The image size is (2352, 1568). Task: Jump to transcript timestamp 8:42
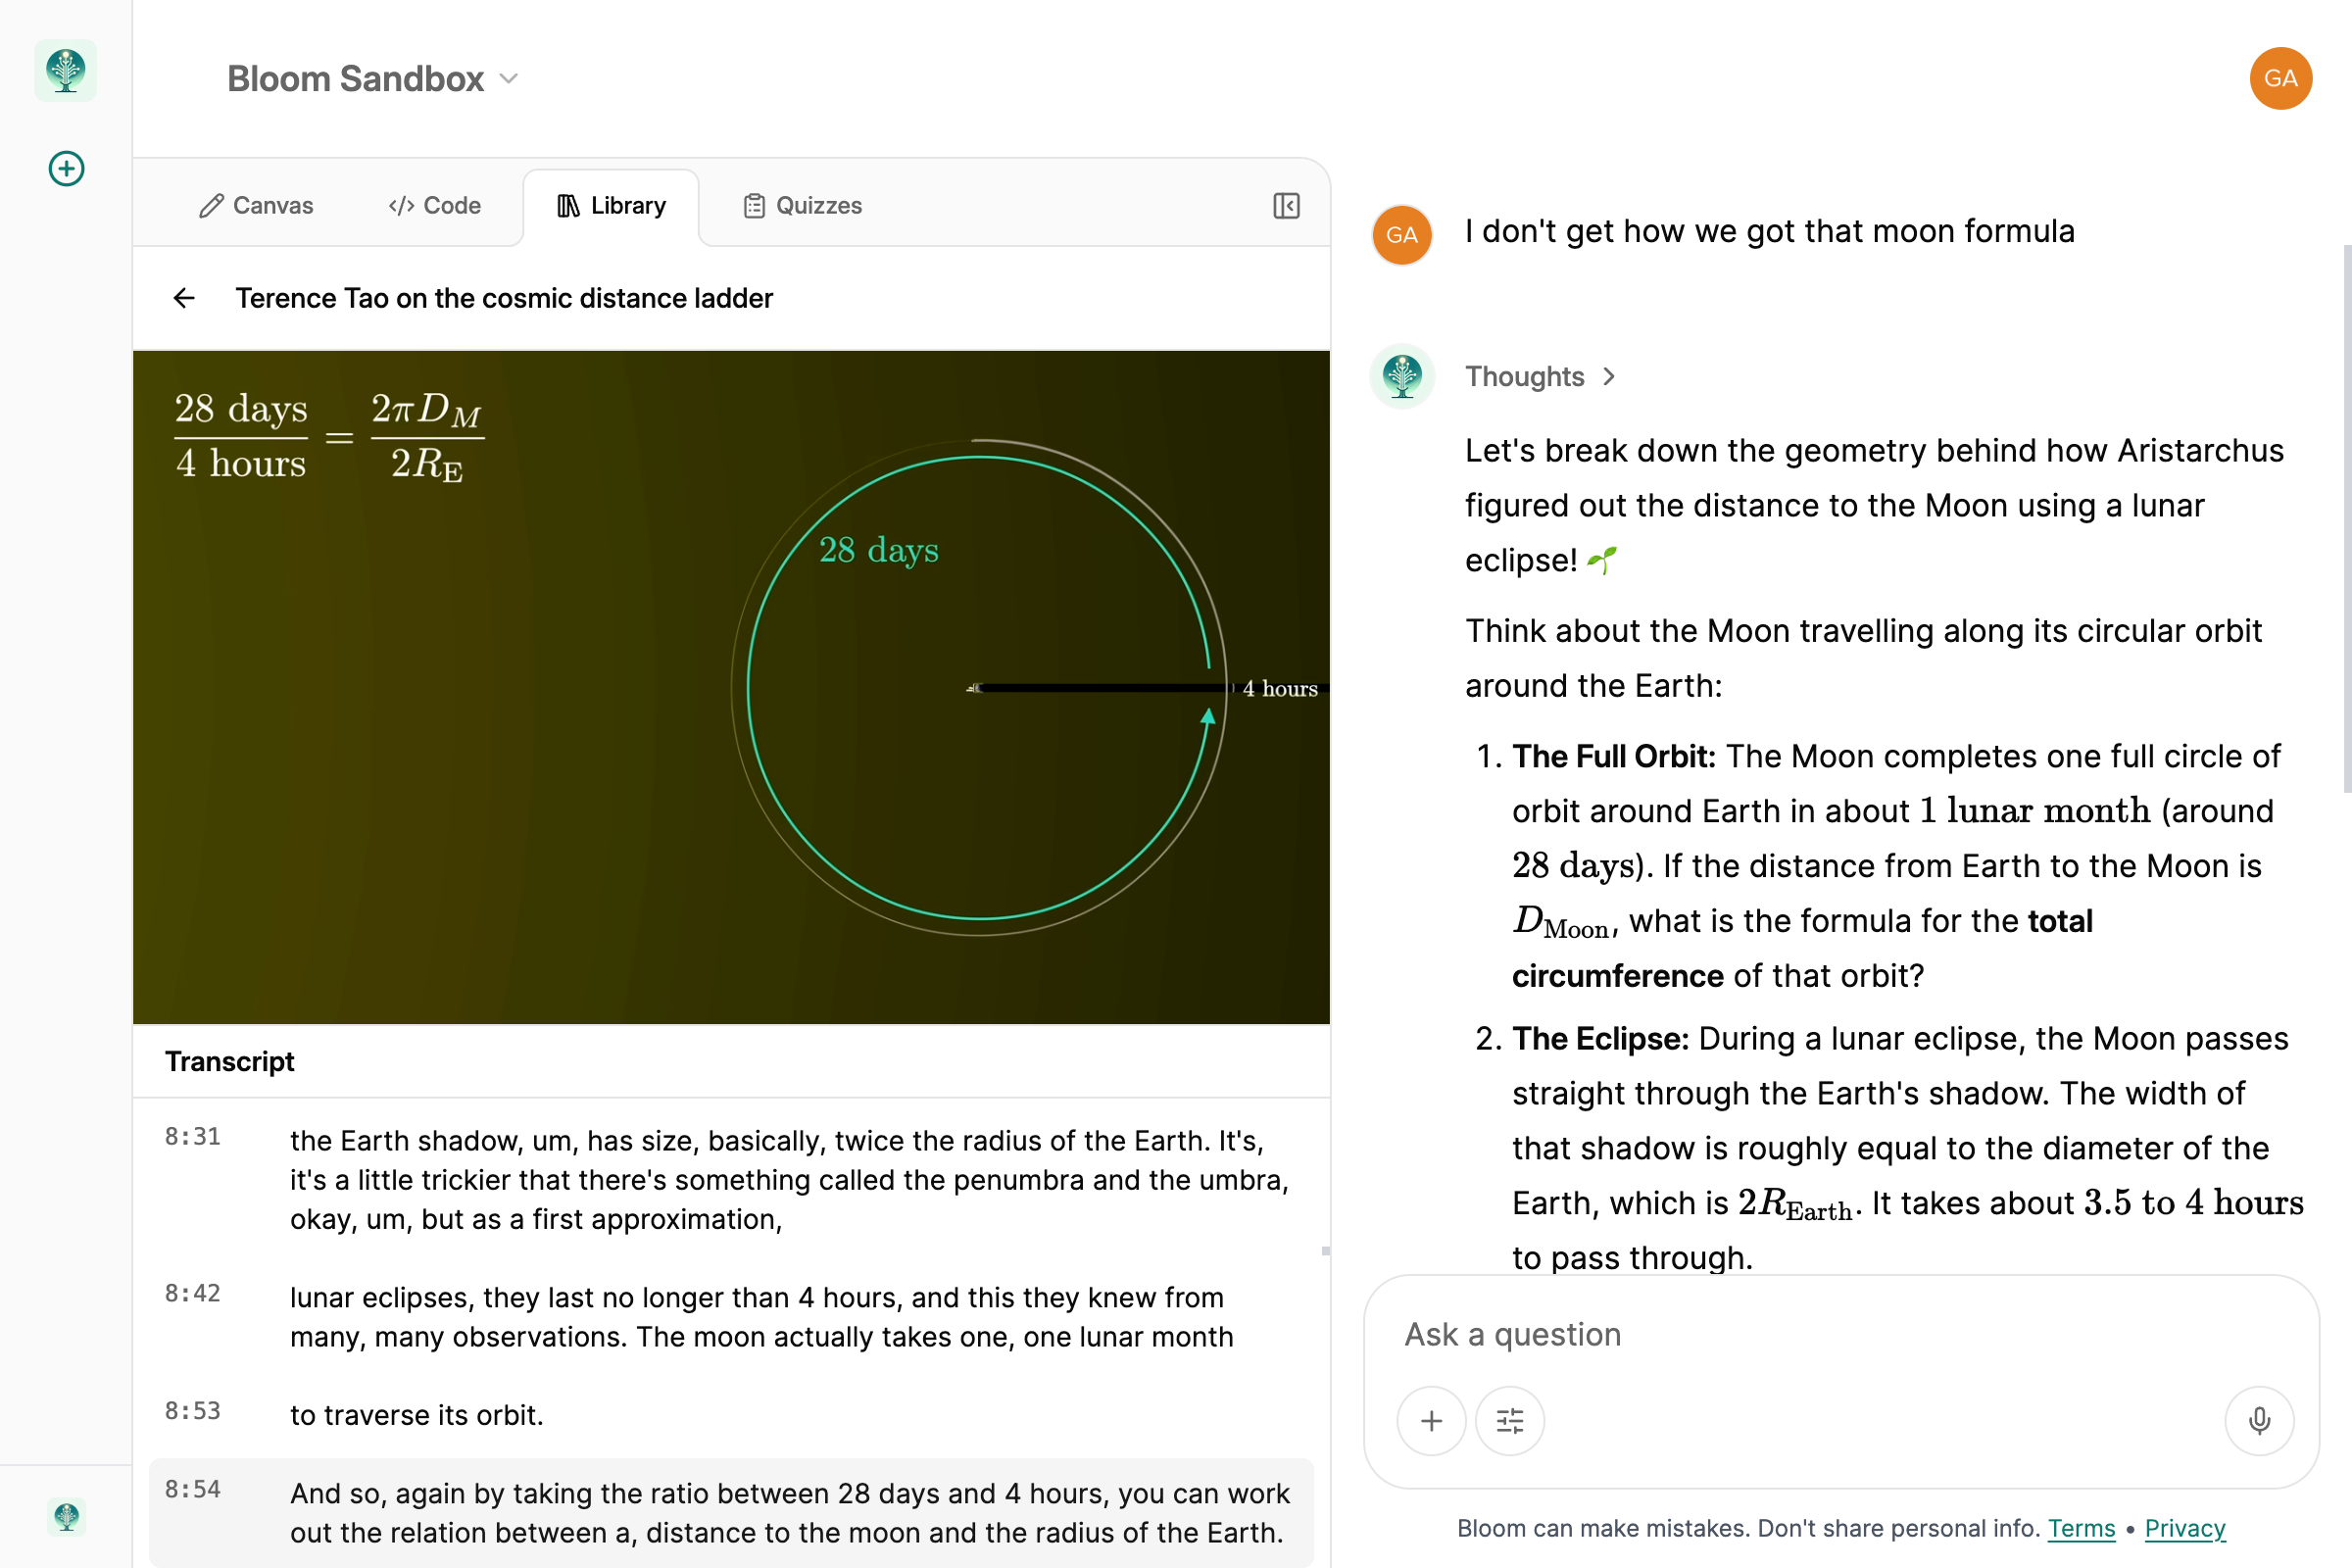(x=192, y=1294)
